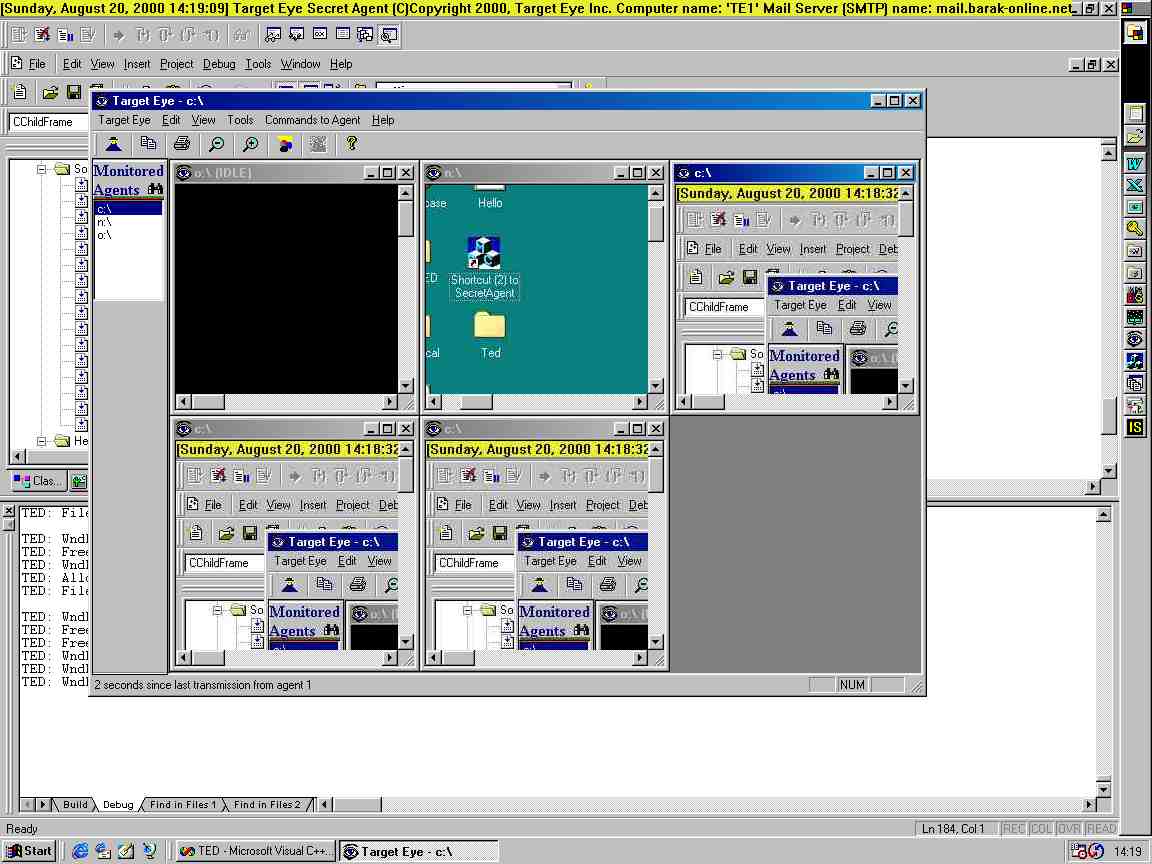Select agent o:\ in Monitored Agents list
Screen dimensions: 1152x864
coord(128,235)
